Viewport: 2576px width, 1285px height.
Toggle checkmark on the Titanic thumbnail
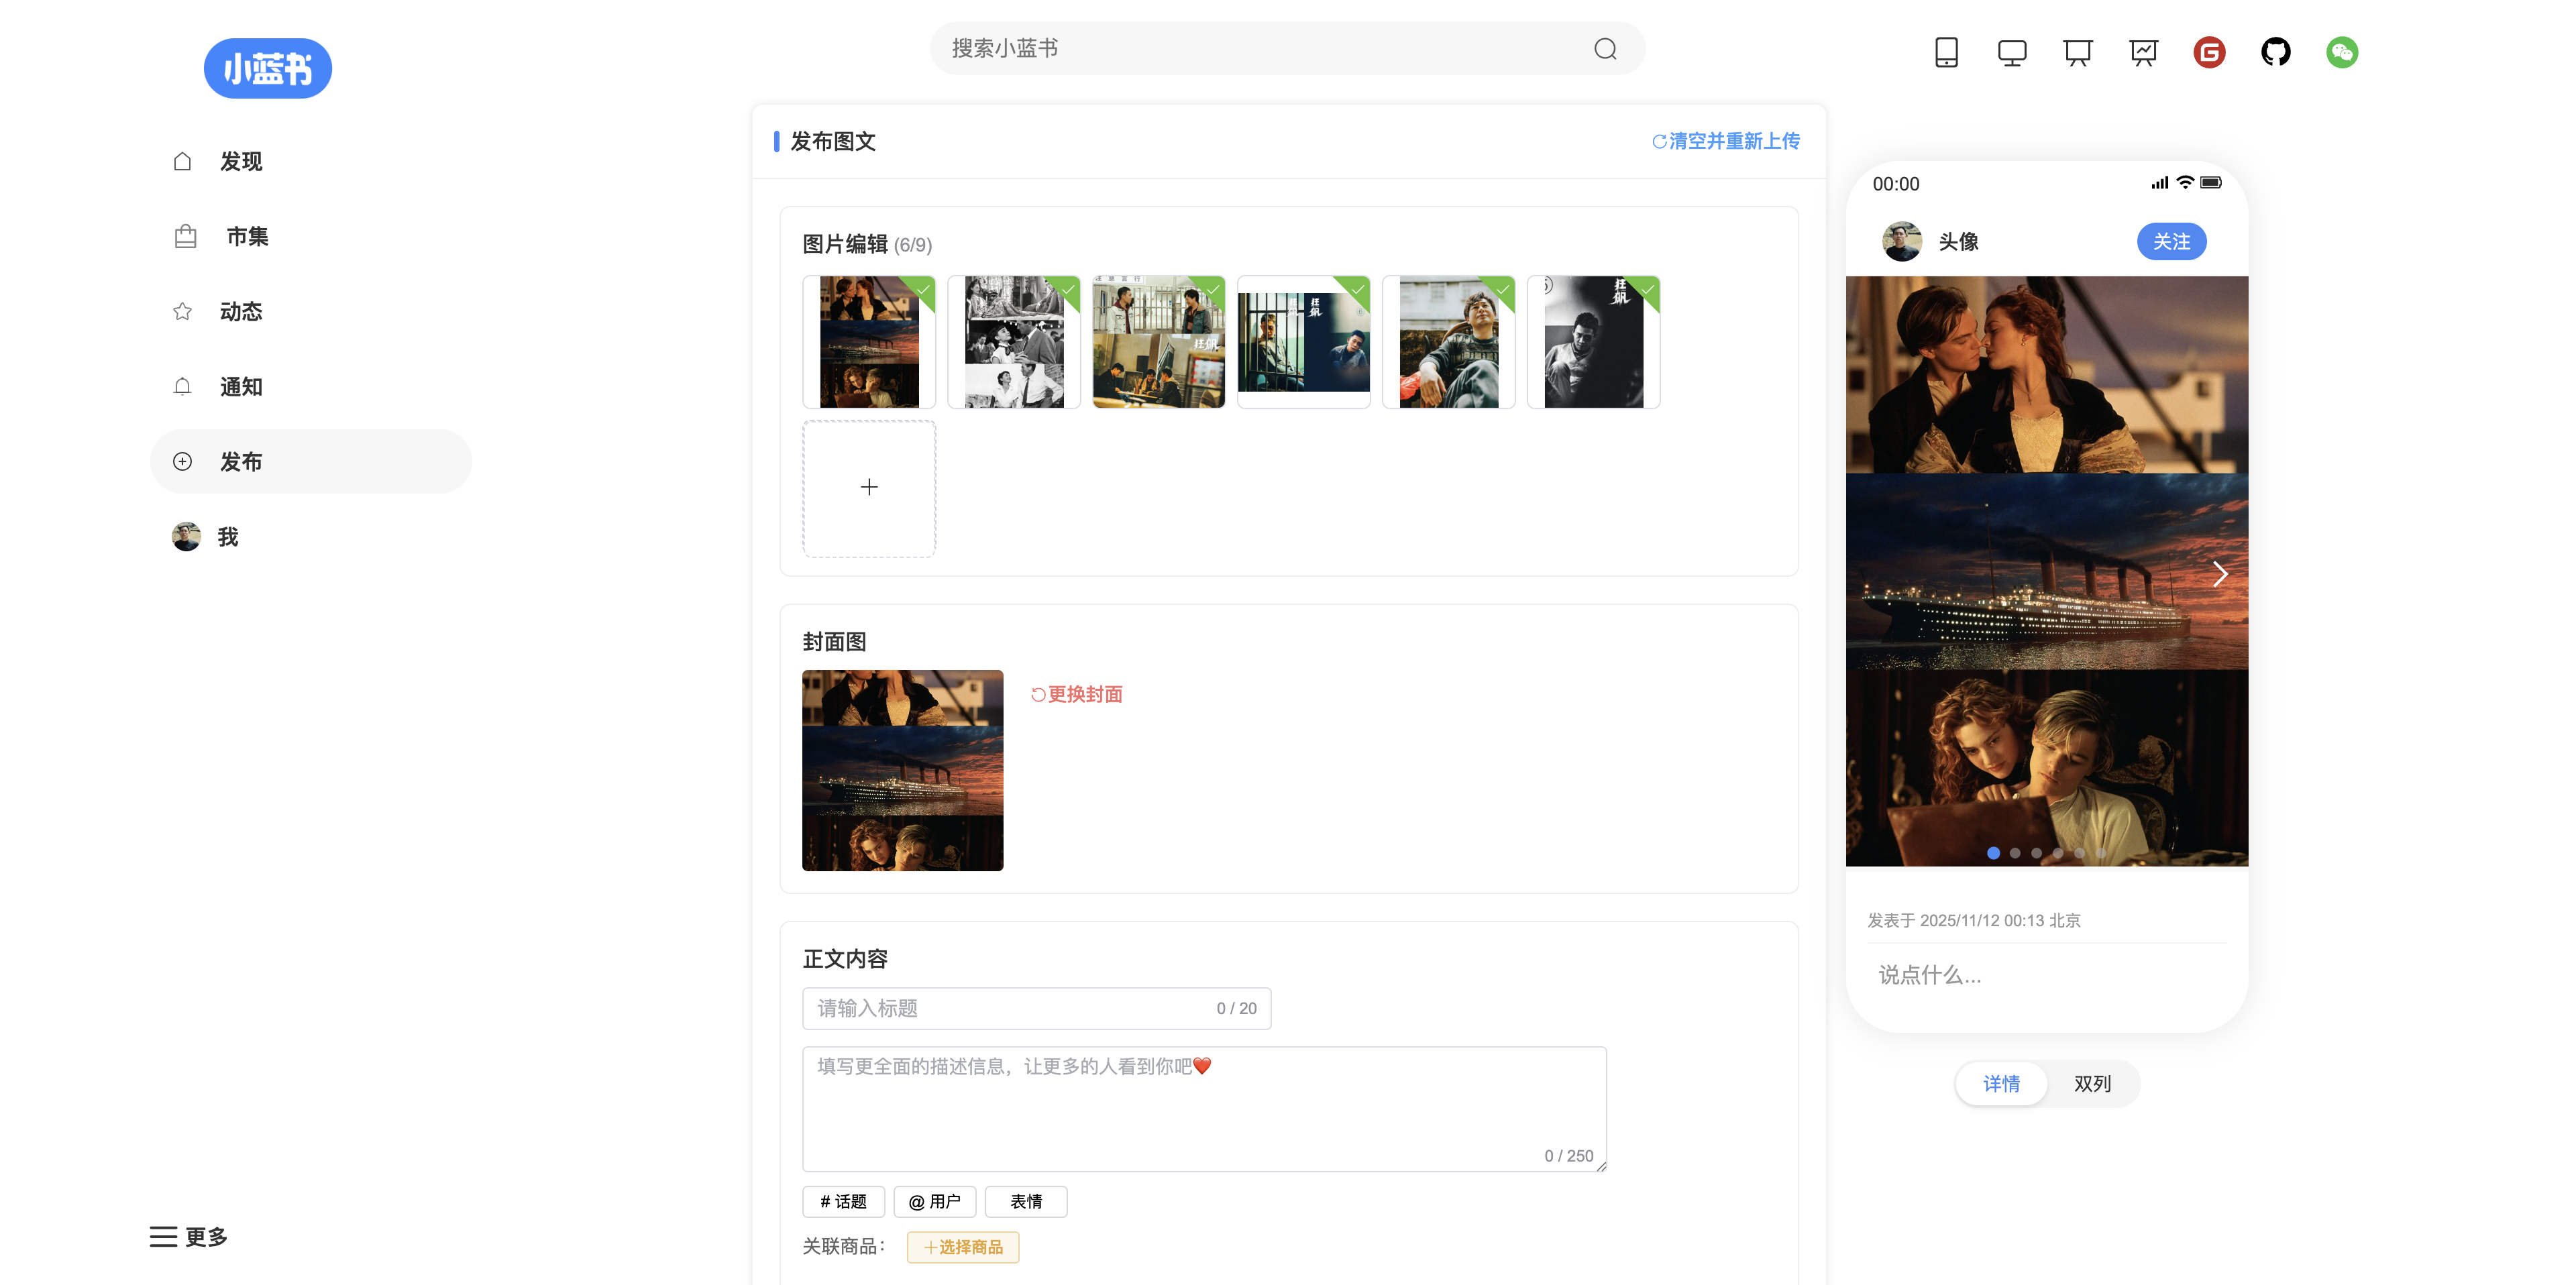(923, 290)
